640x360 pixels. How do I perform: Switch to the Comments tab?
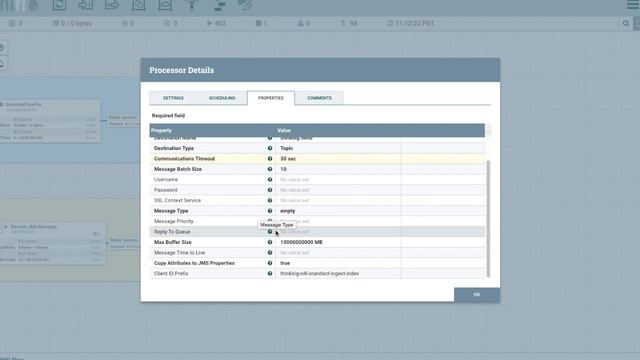point(319,98)
